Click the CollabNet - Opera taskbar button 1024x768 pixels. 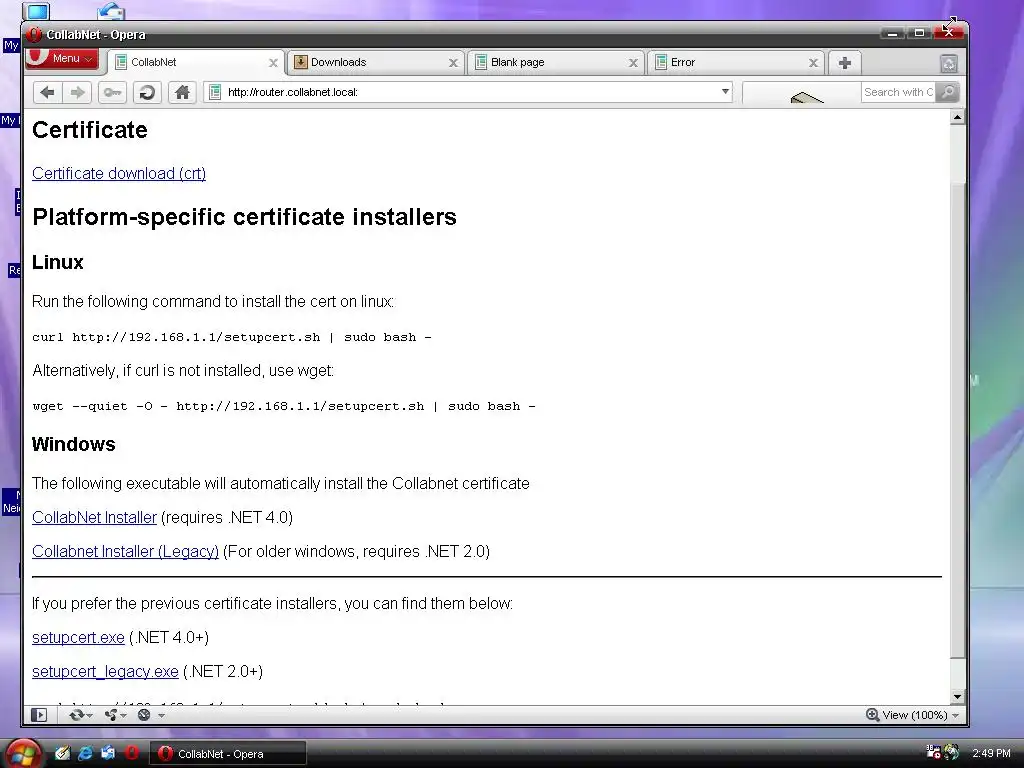[229, 754]
